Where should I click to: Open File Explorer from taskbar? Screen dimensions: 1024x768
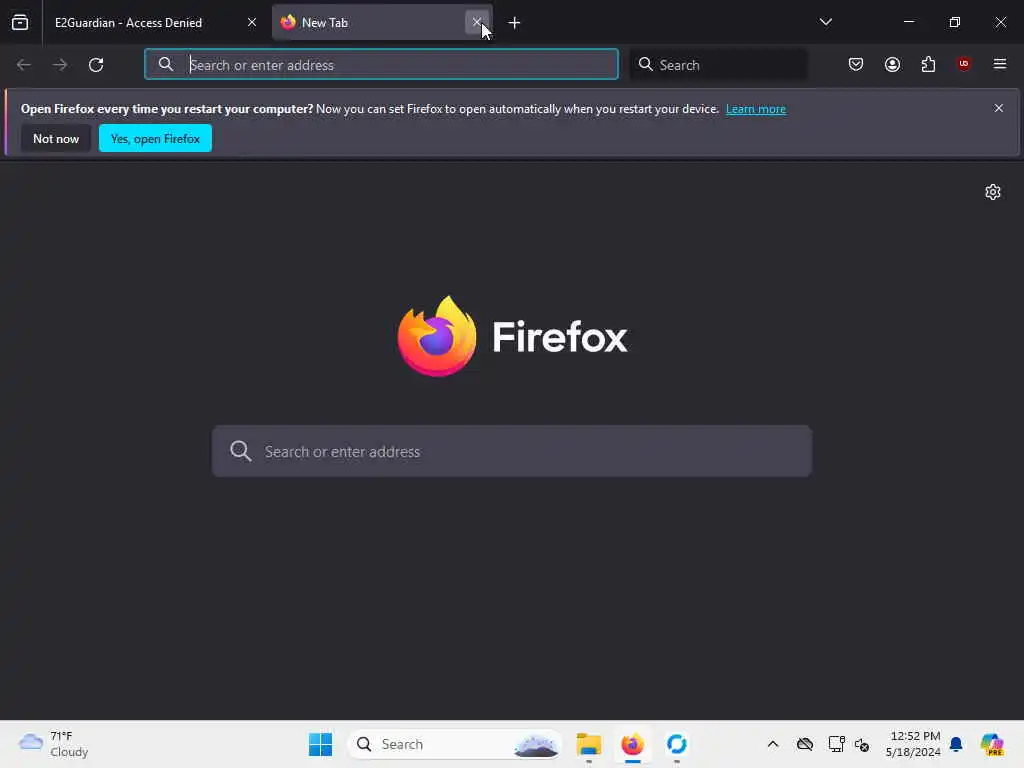coord(588,744)
